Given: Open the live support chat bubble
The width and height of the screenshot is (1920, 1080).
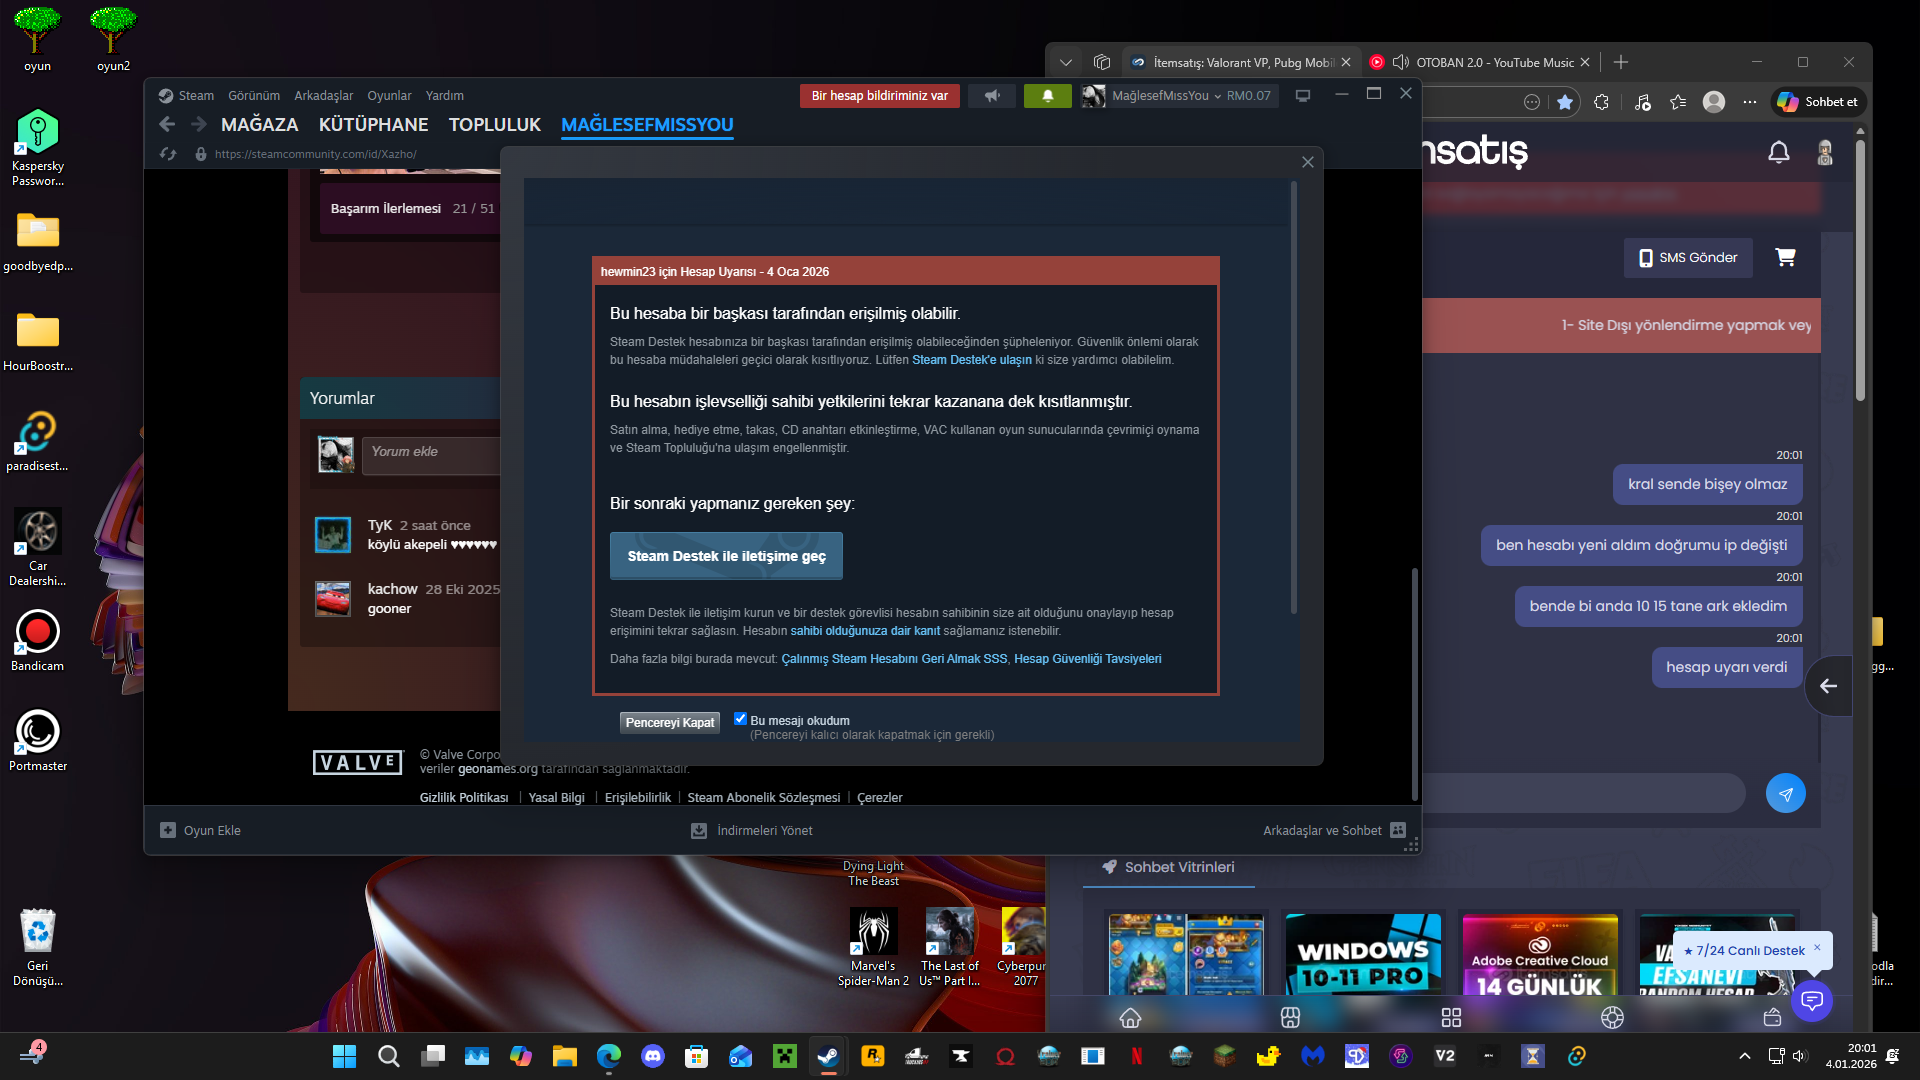Looking at the screenshot, I should point(1812,1000).
